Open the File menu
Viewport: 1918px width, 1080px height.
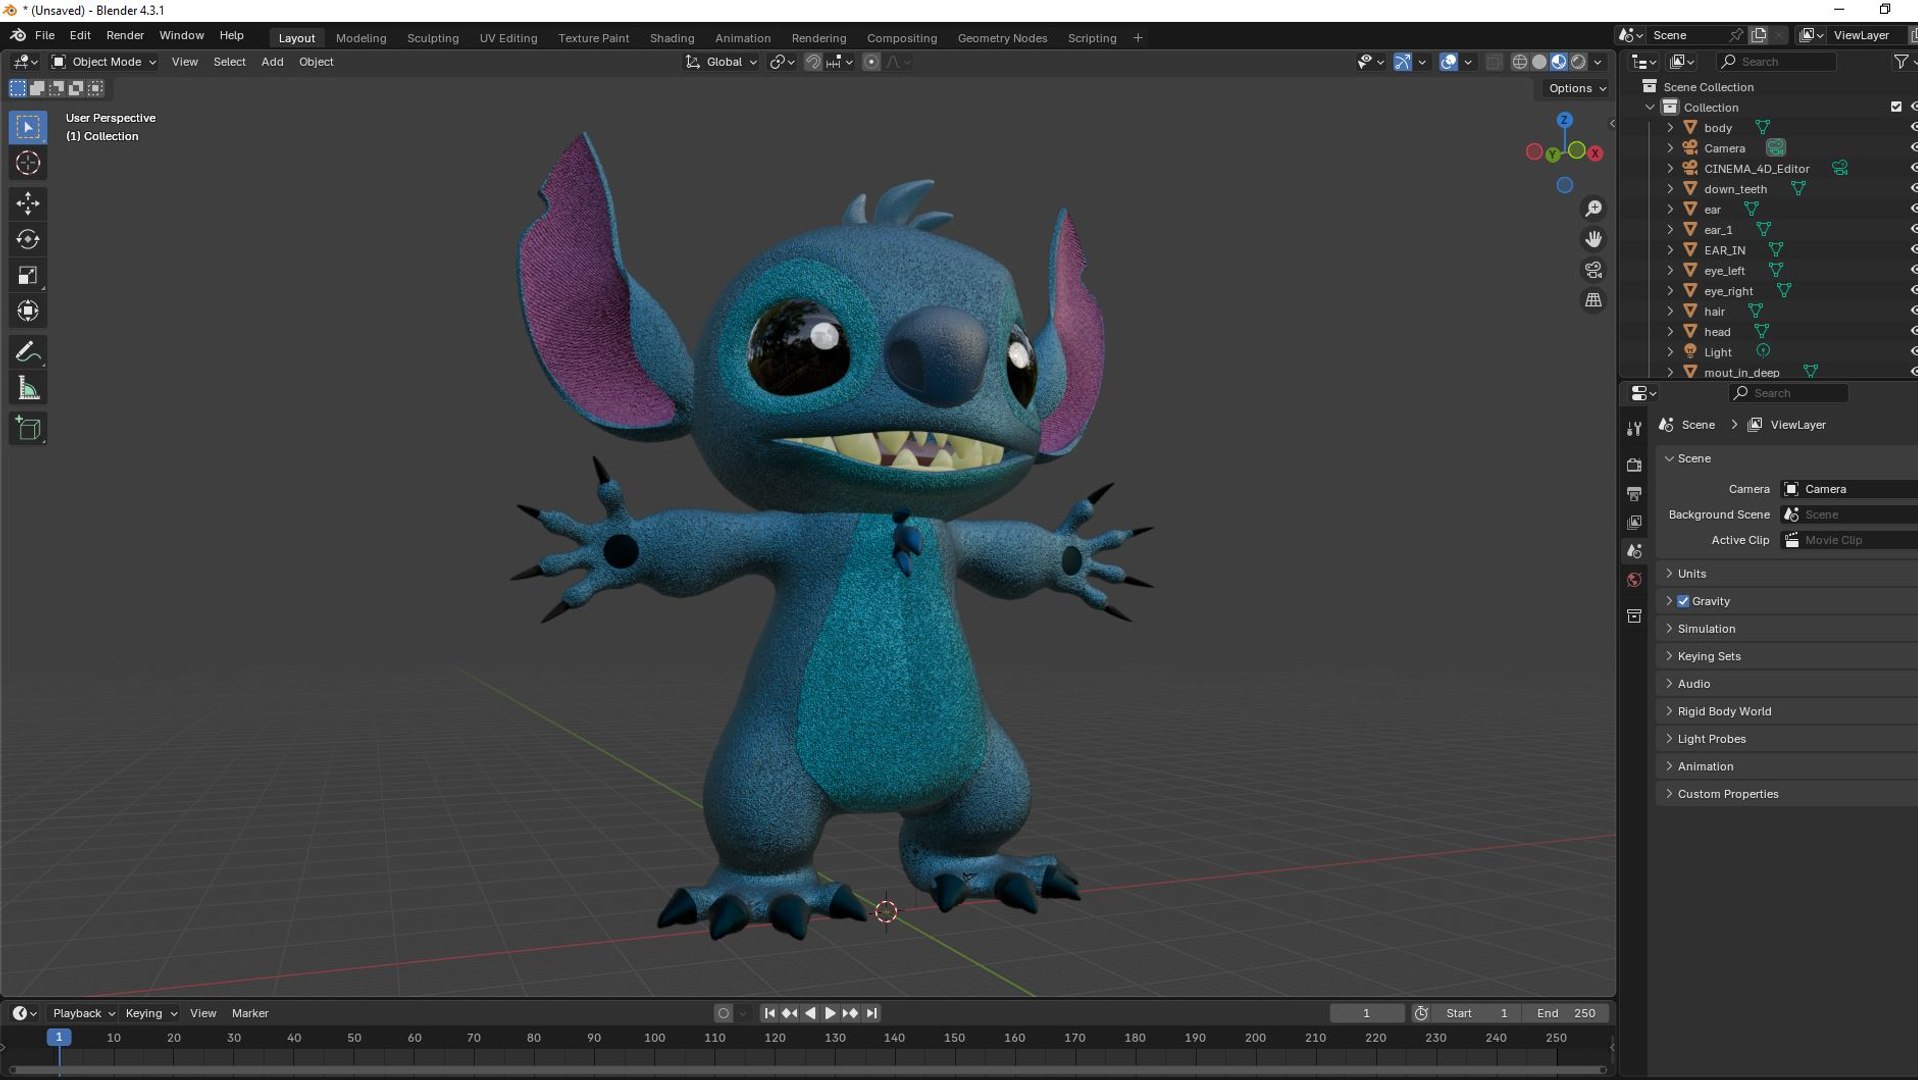(x=44, y=35)
